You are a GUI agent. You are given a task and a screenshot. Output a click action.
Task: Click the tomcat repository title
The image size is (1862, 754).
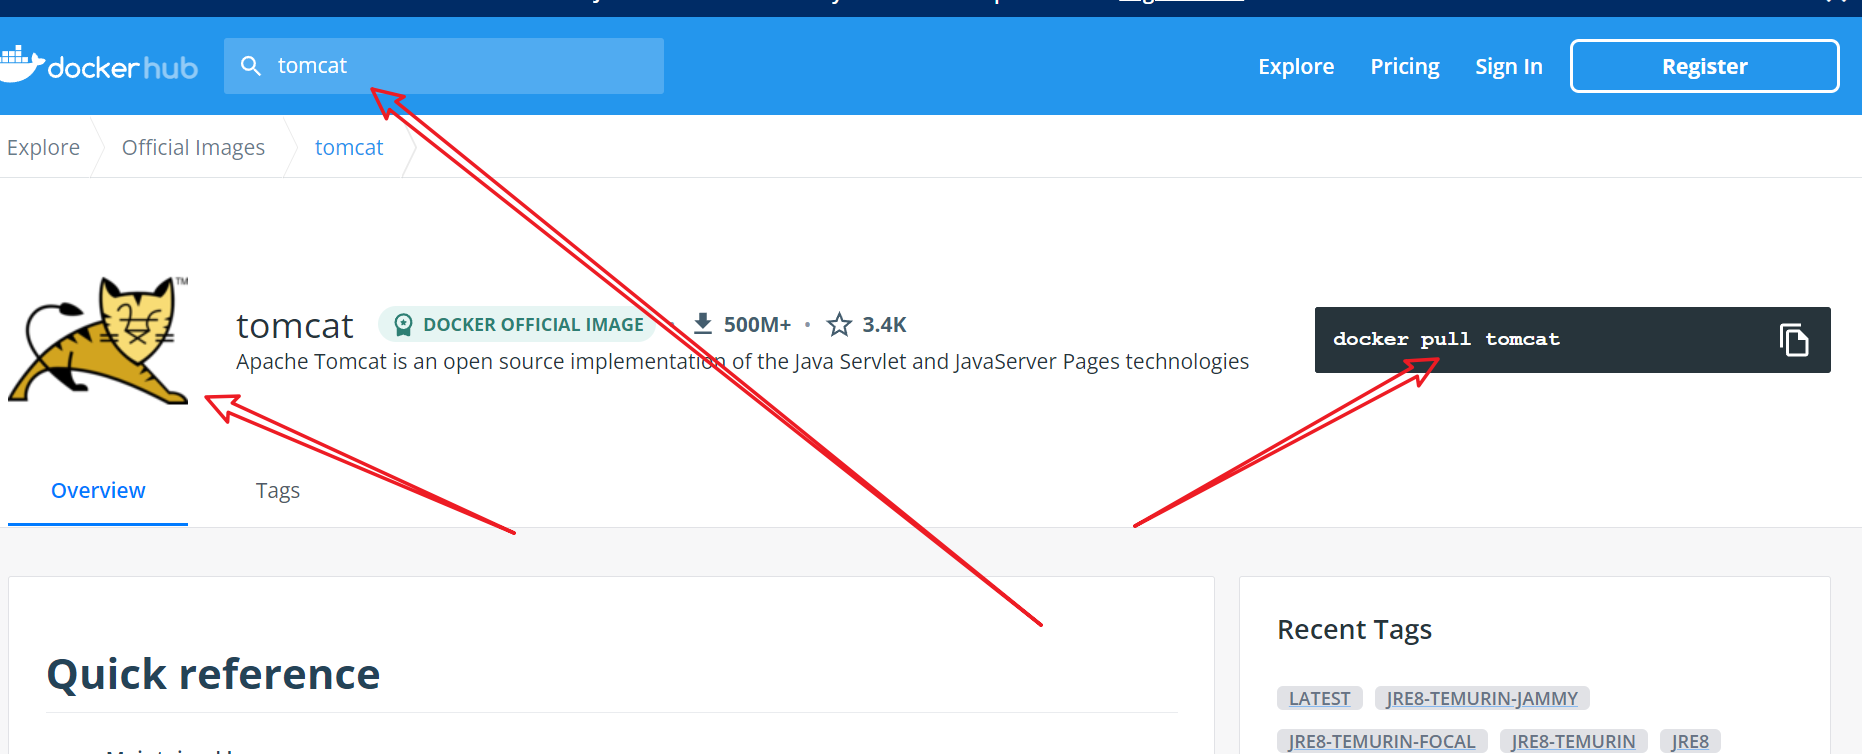[295, 326]
